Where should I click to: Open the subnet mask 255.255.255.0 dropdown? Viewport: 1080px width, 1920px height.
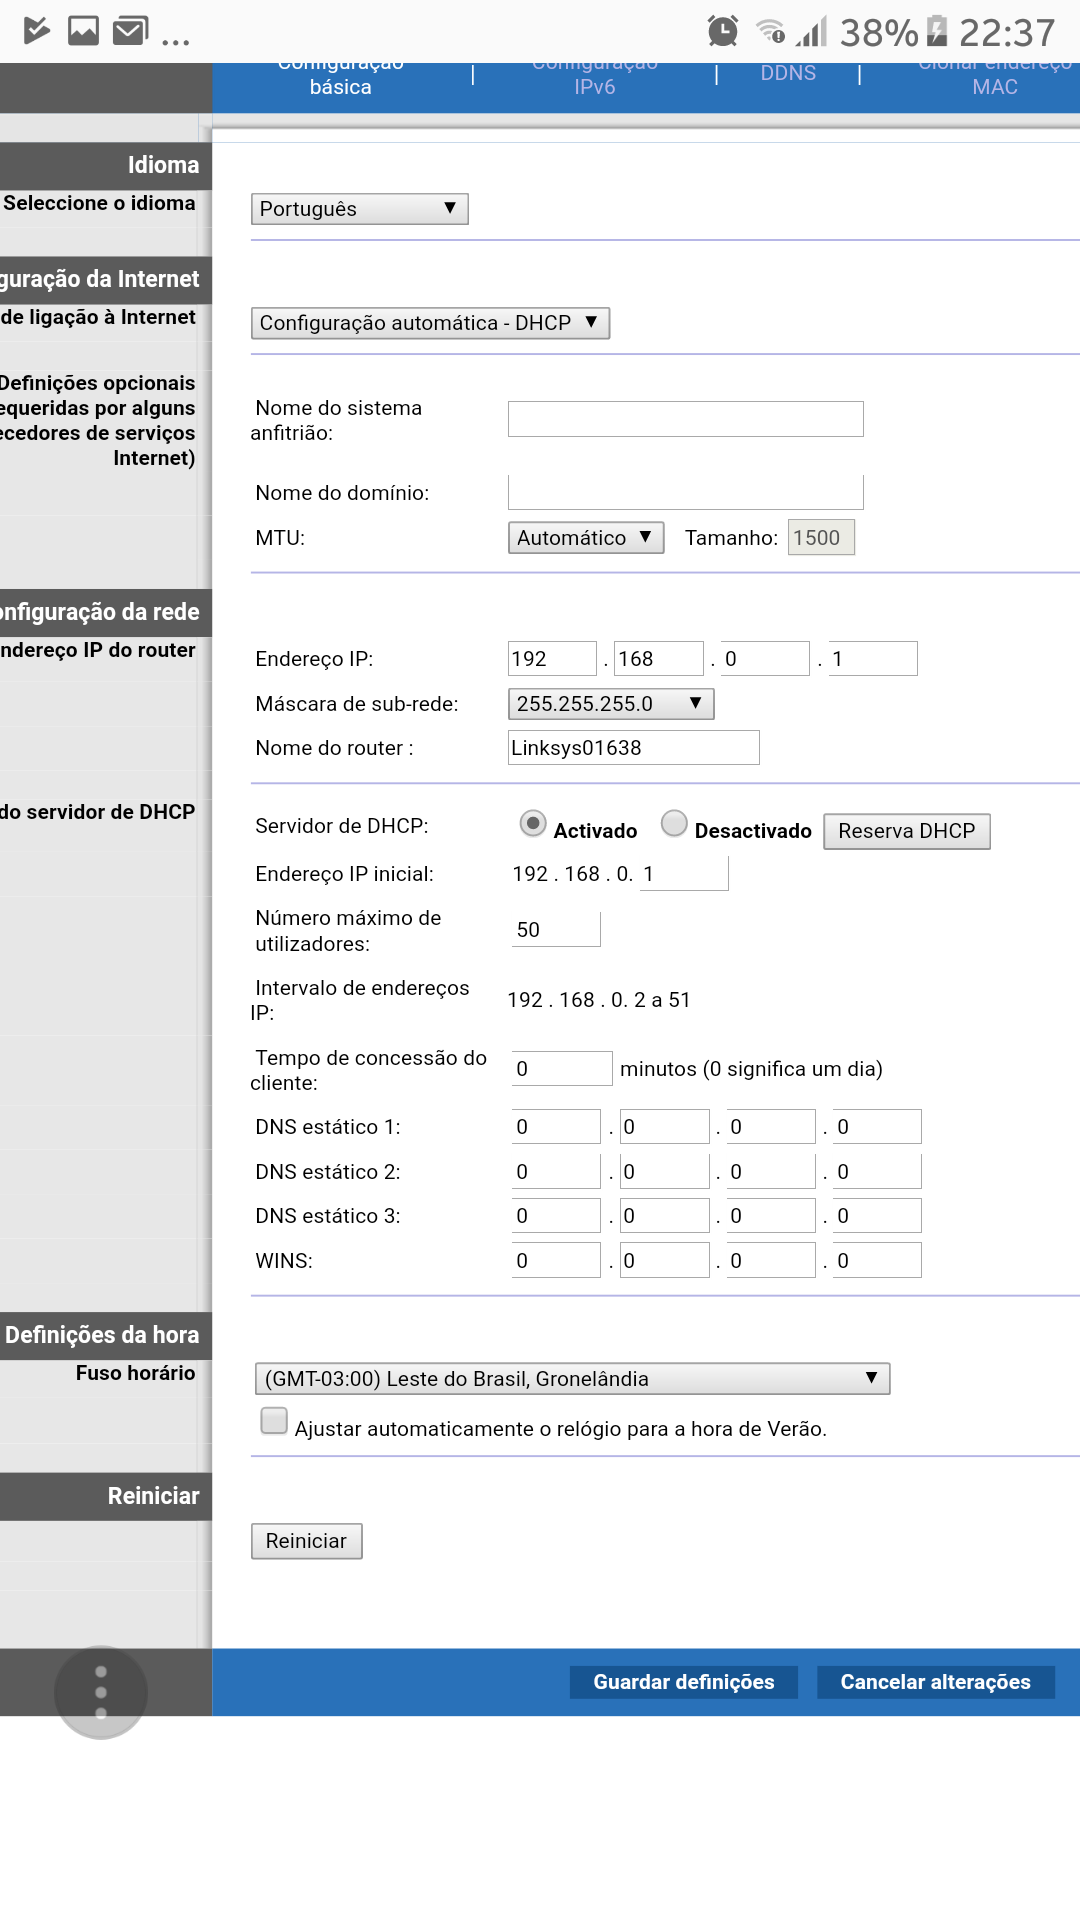(x=611, y=704)
